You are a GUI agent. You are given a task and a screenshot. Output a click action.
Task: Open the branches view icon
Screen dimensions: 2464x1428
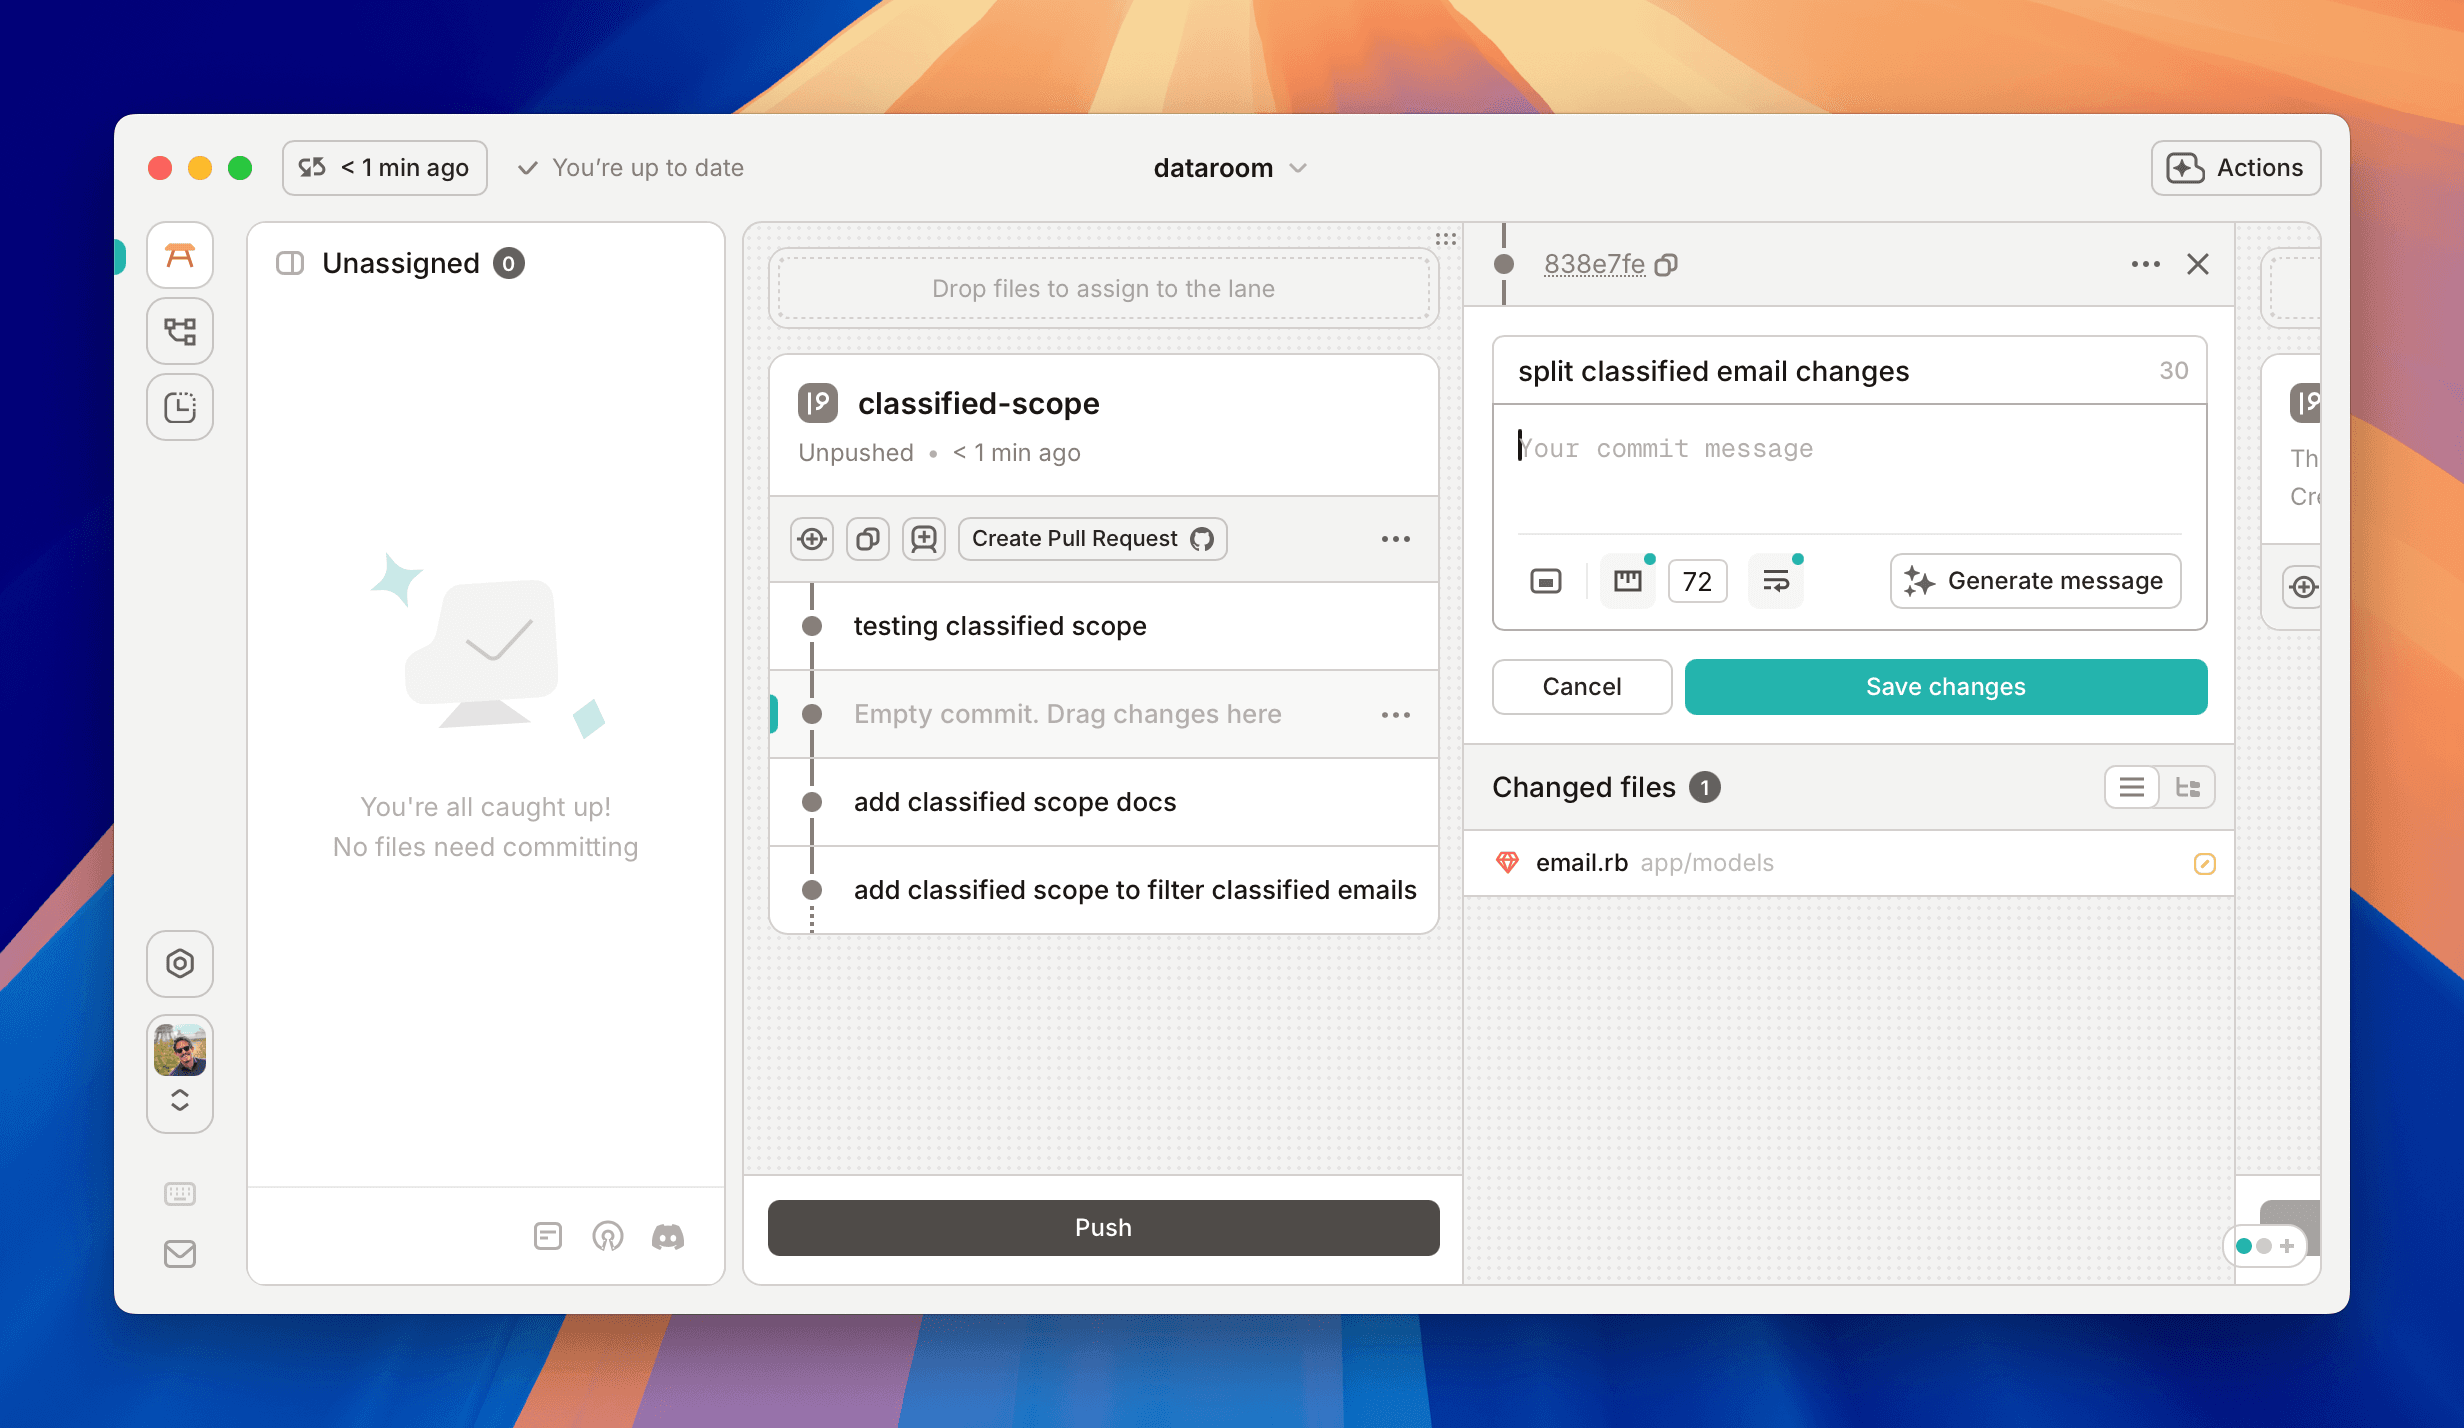[180, 332]
